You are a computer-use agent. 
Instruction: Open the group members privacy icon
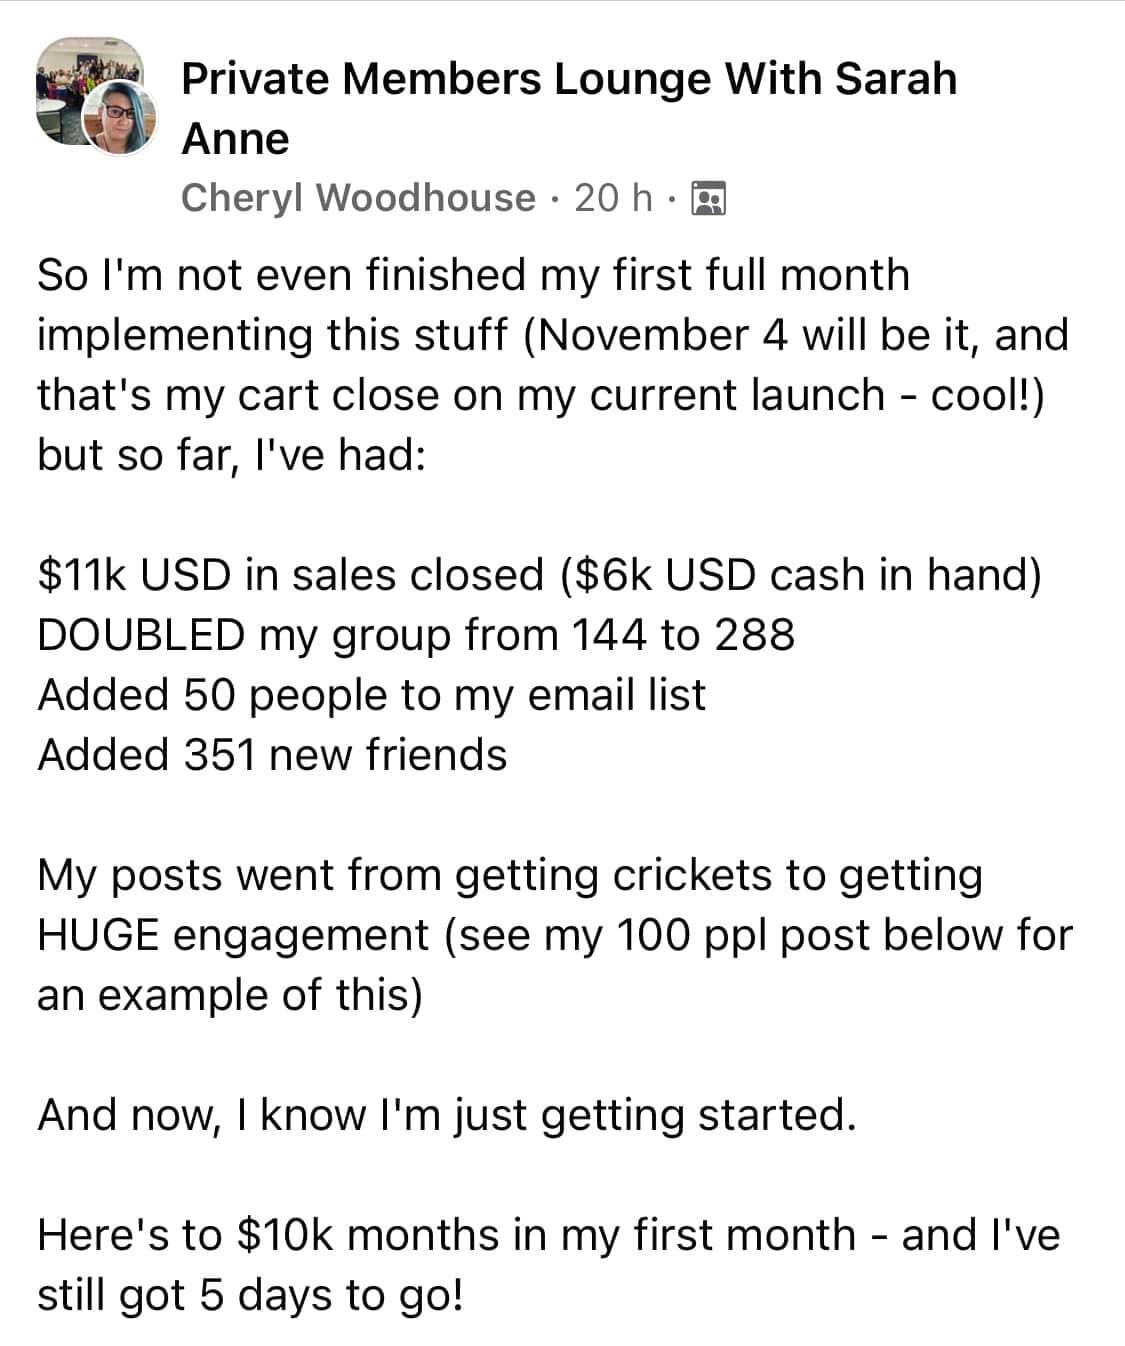[709, 199]
